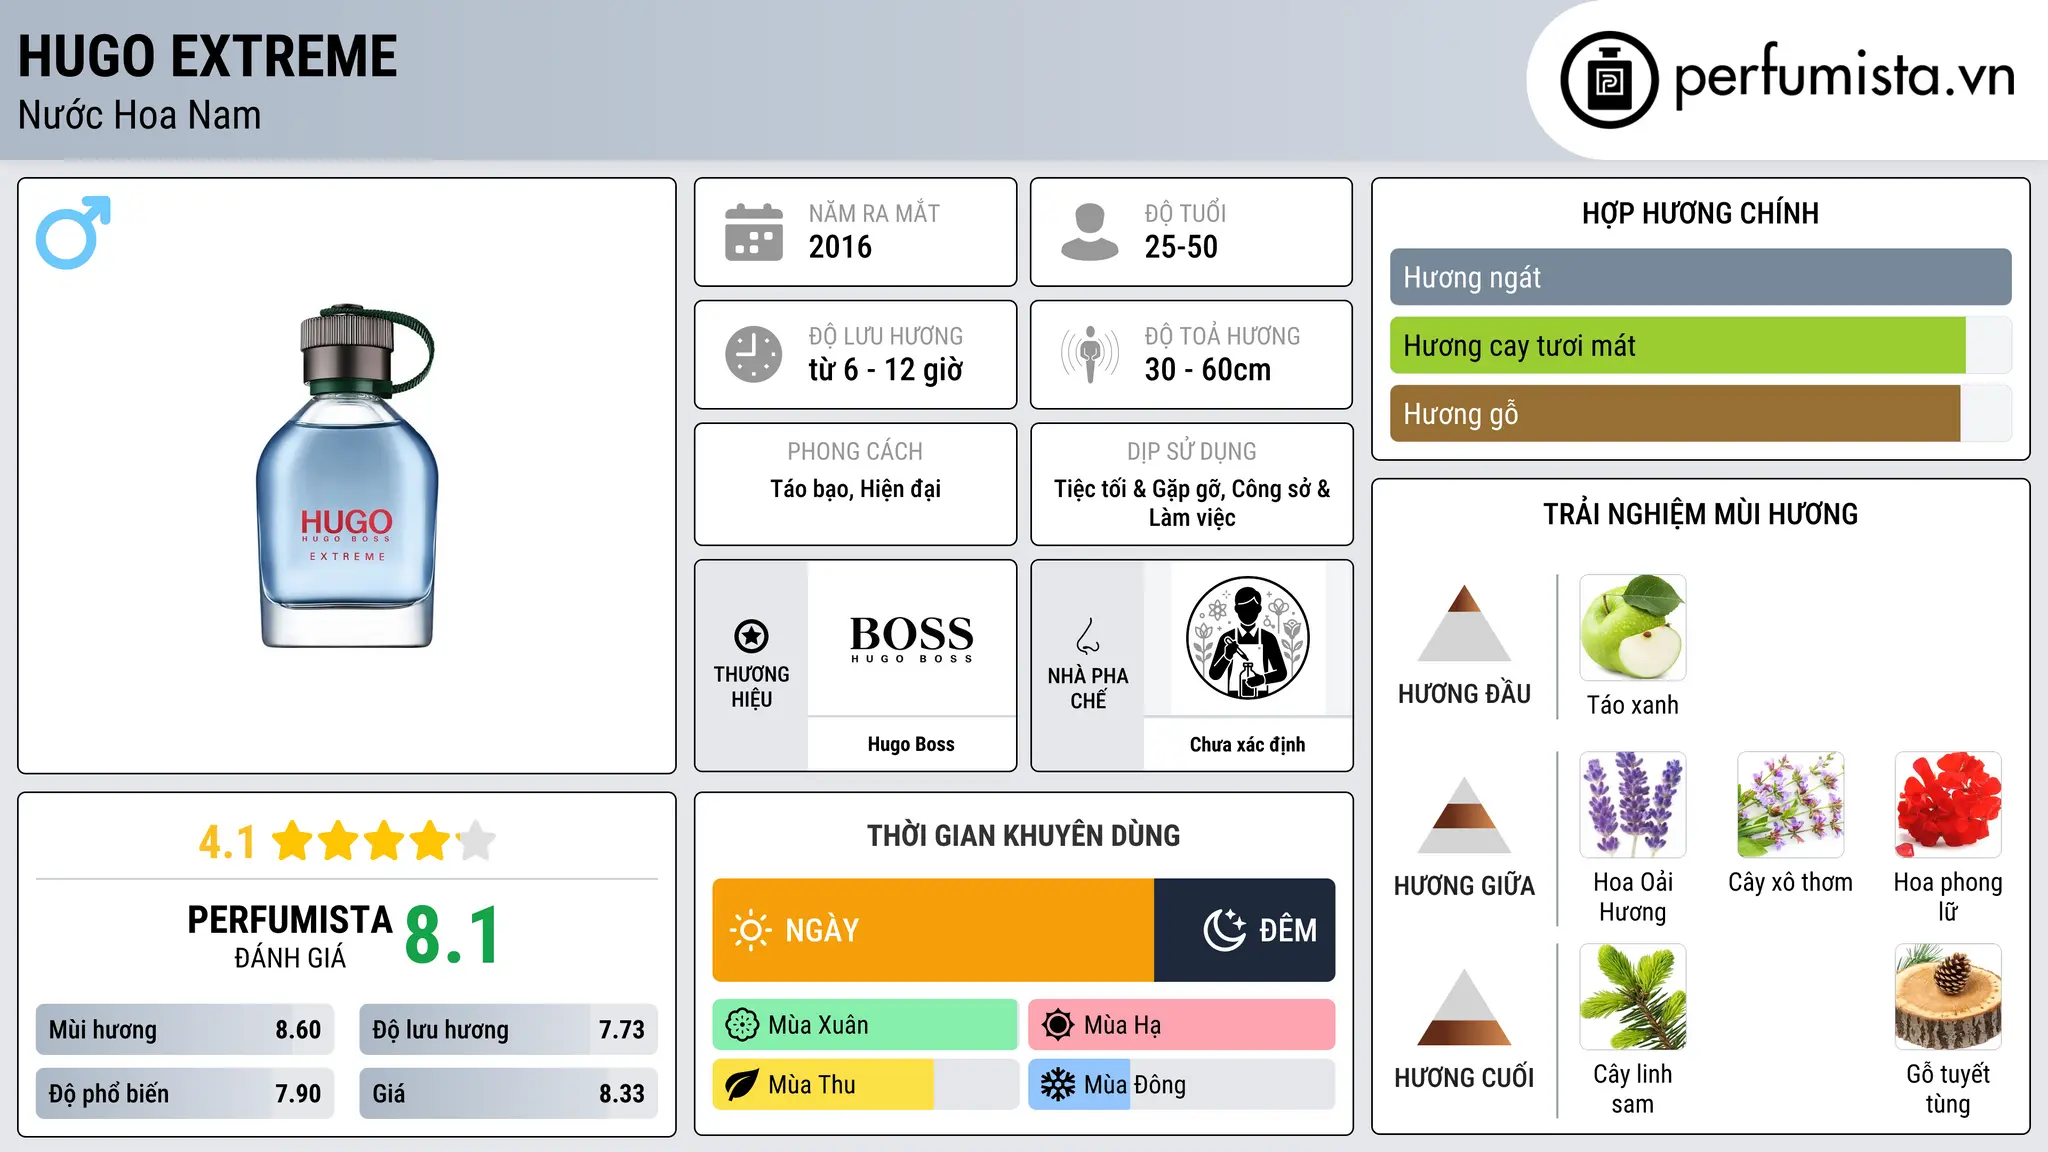The width and height of the screenshot is (2048, 1152).
Task: Click the Mùa Xuân season bar
Action: coord(865,1025)
